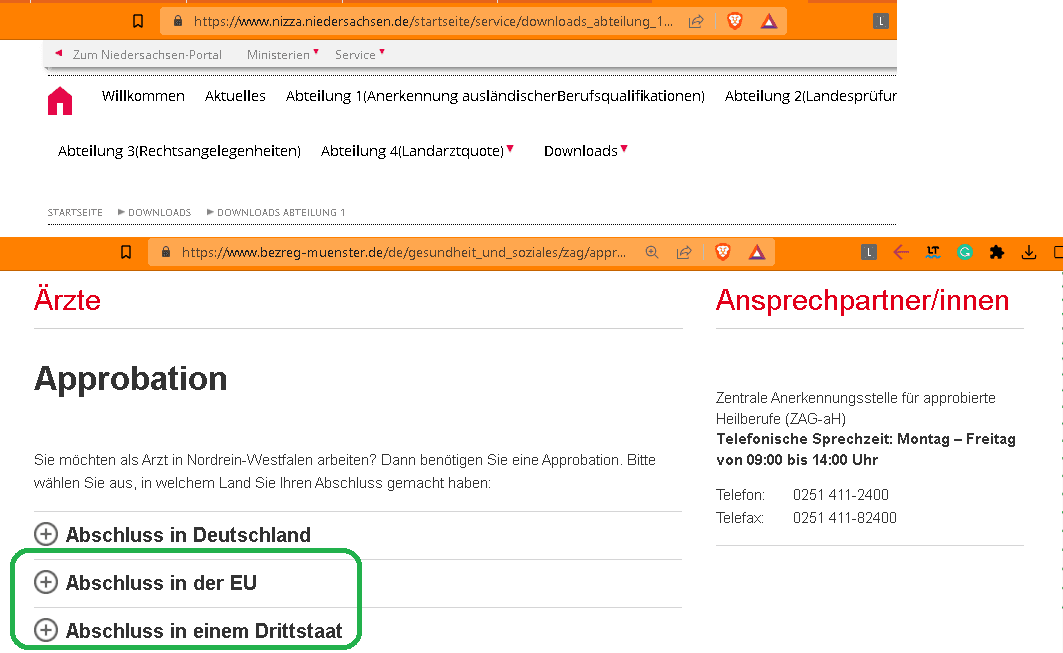This screenshot has width=1063, height=653.
Task: Open the extensions puzzle-piece menu
Action: click(997, 252)
